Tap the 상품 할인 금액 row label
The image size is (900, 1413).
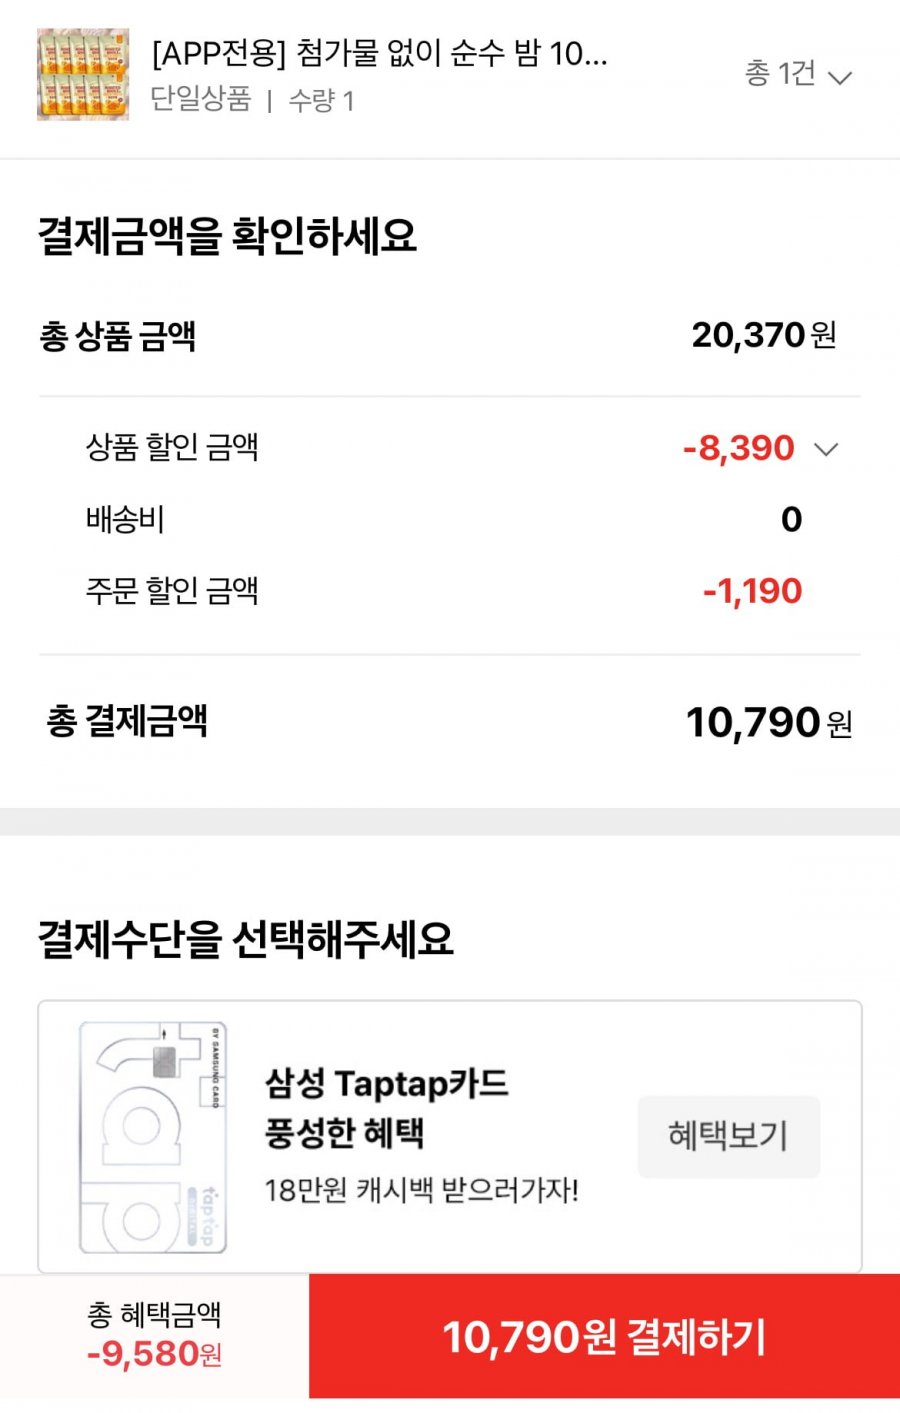pyautogui.click(x=172, y=447)
